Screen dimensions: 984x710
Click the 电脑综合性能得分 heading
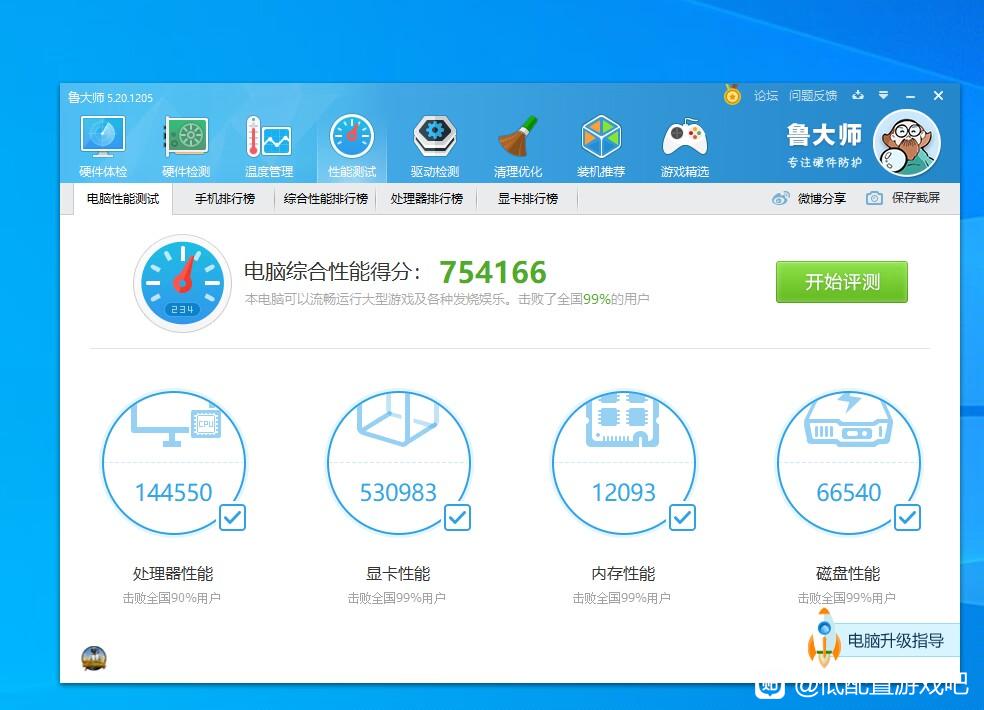click(332, 272)
